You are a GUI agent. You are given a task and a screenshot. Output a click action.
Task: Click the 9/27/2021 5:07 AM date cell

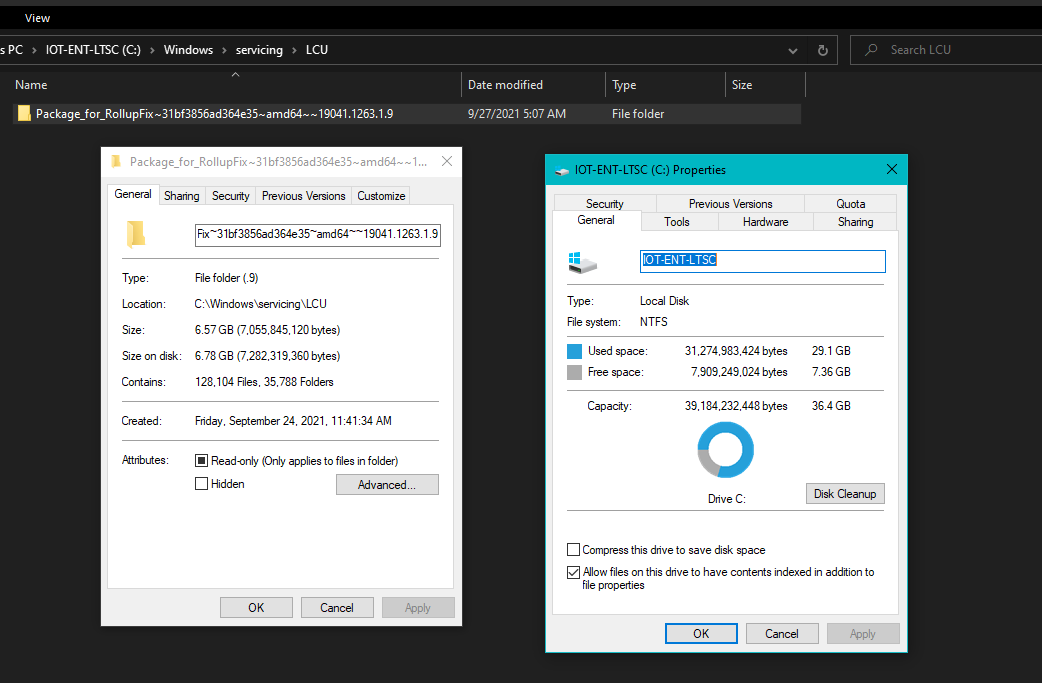tap(517, 114)
